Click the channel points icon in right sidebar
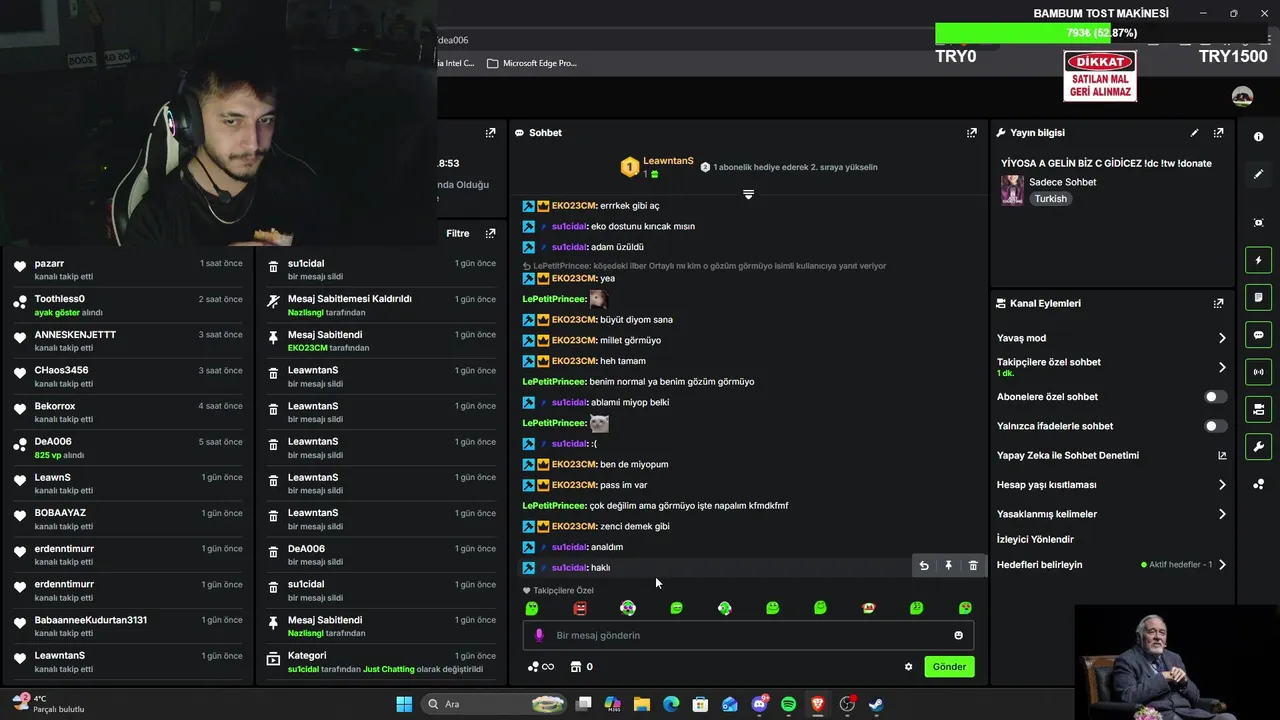The width and height of the screenshot is (1280, 720). pos(1258,484)
